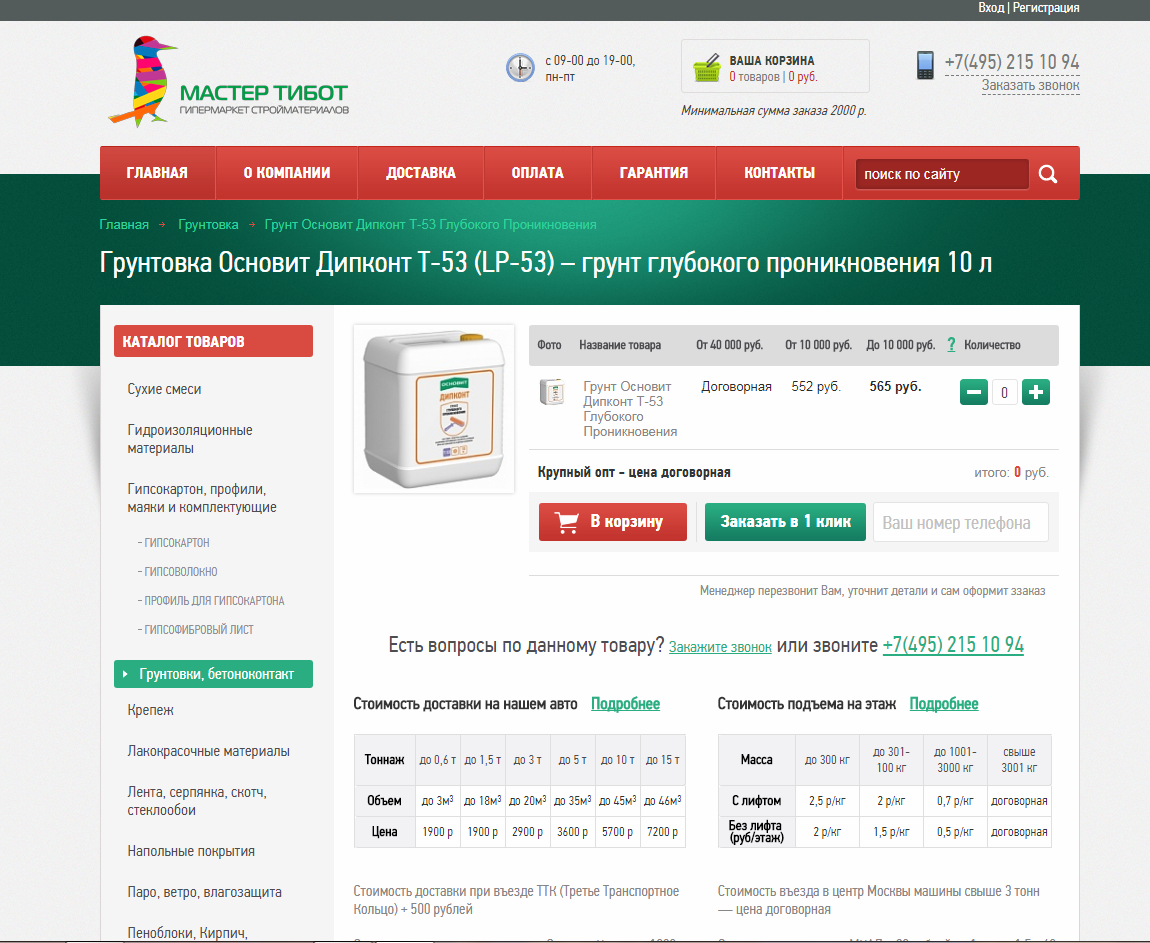Open Подробнее link for delivery cost
Image resolution: width=1150 pixels, height=943 pixels.
pos(626,704)
